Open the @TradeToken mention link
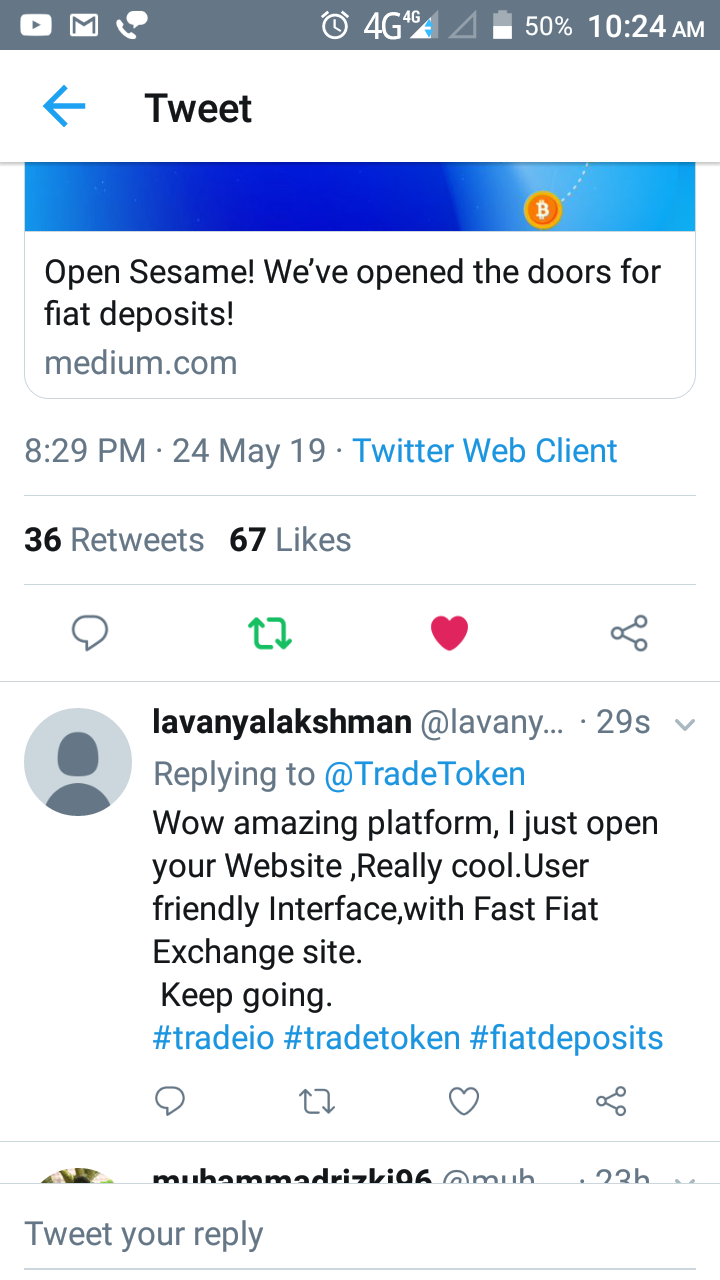720x1280 pixels. click(425, 773)
